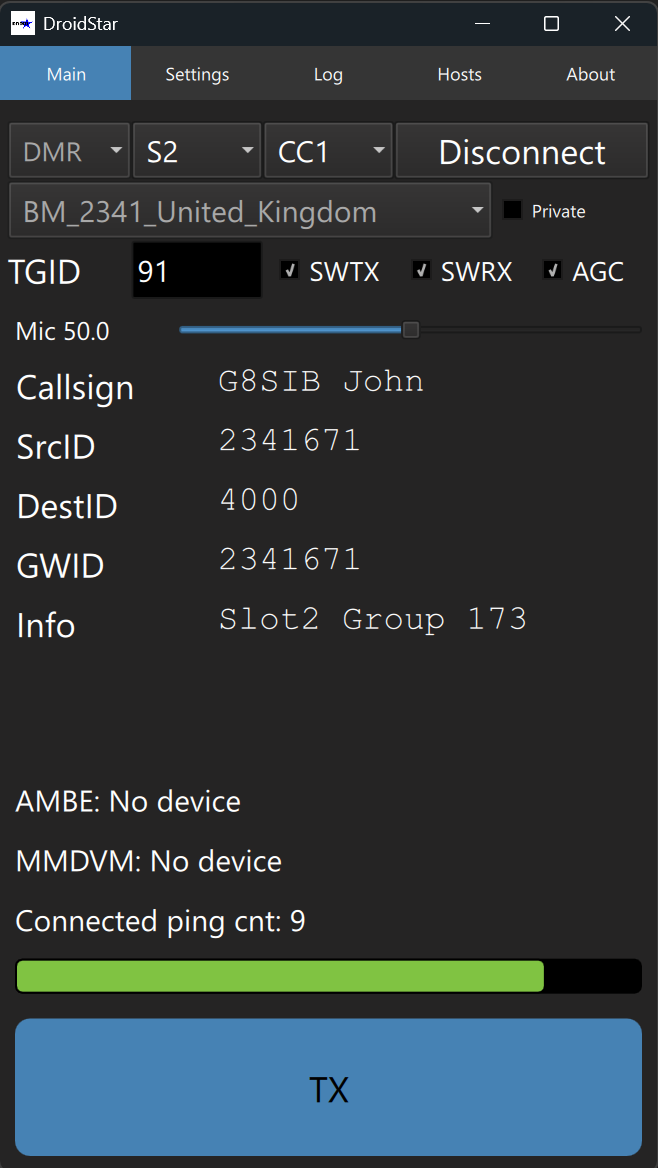Image resolution: width=658 pixels, height=1168 pixels.
Task: Close the DroidStar window
Action: [623, 24]
